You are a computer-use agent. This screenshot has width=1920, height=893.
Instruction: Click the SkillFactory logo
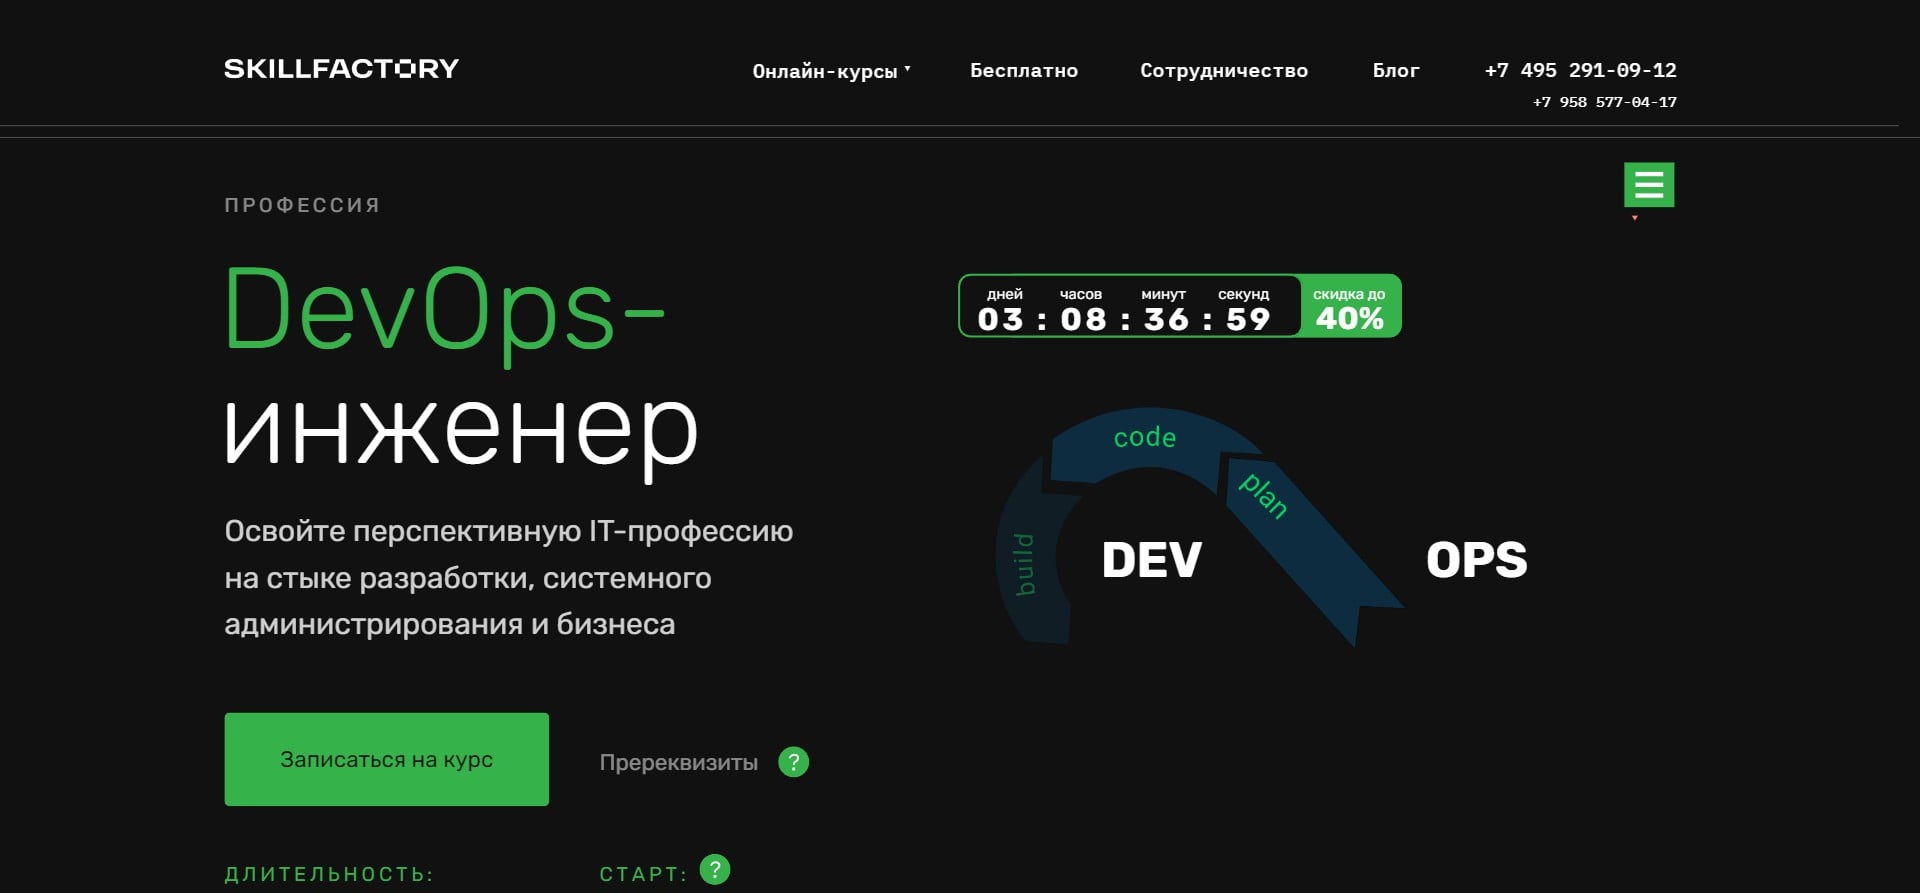click(x=341, y=69)
